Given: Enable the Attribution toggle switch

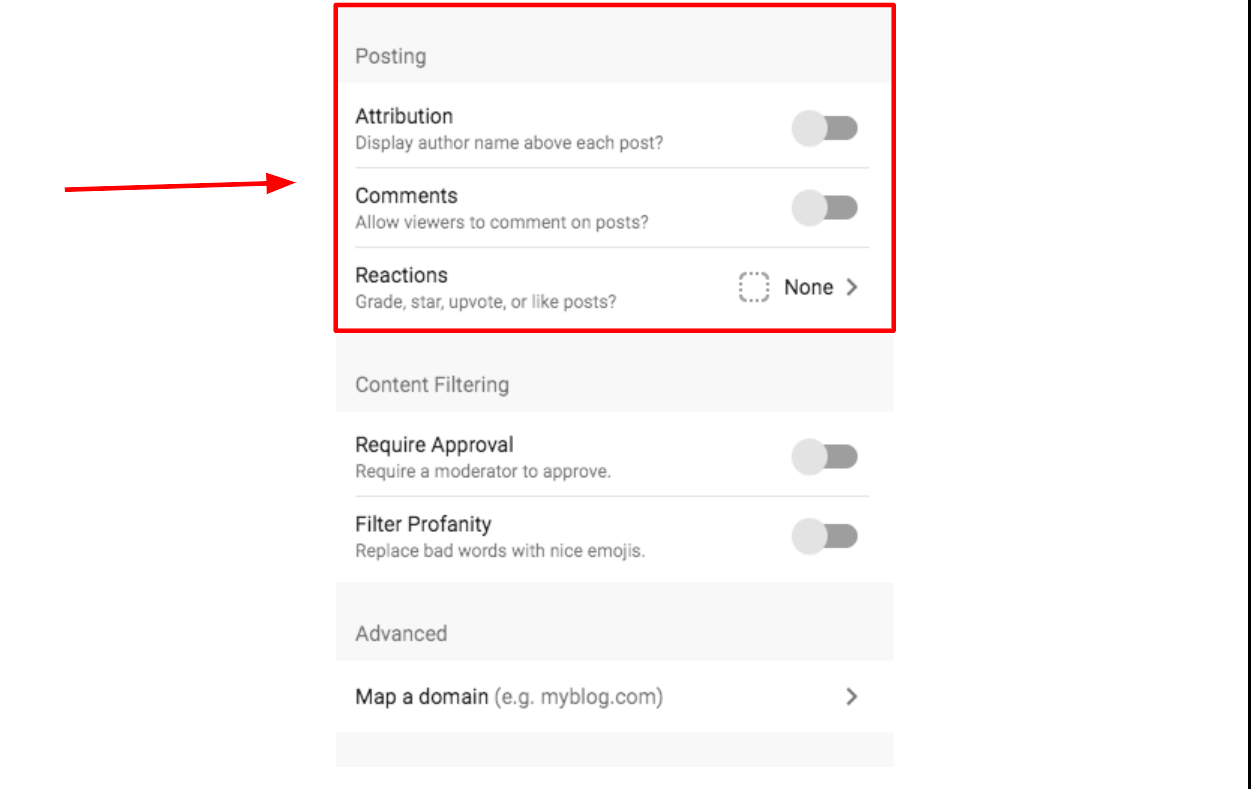Looking at the screenshot, I should (x=825, y=129).
